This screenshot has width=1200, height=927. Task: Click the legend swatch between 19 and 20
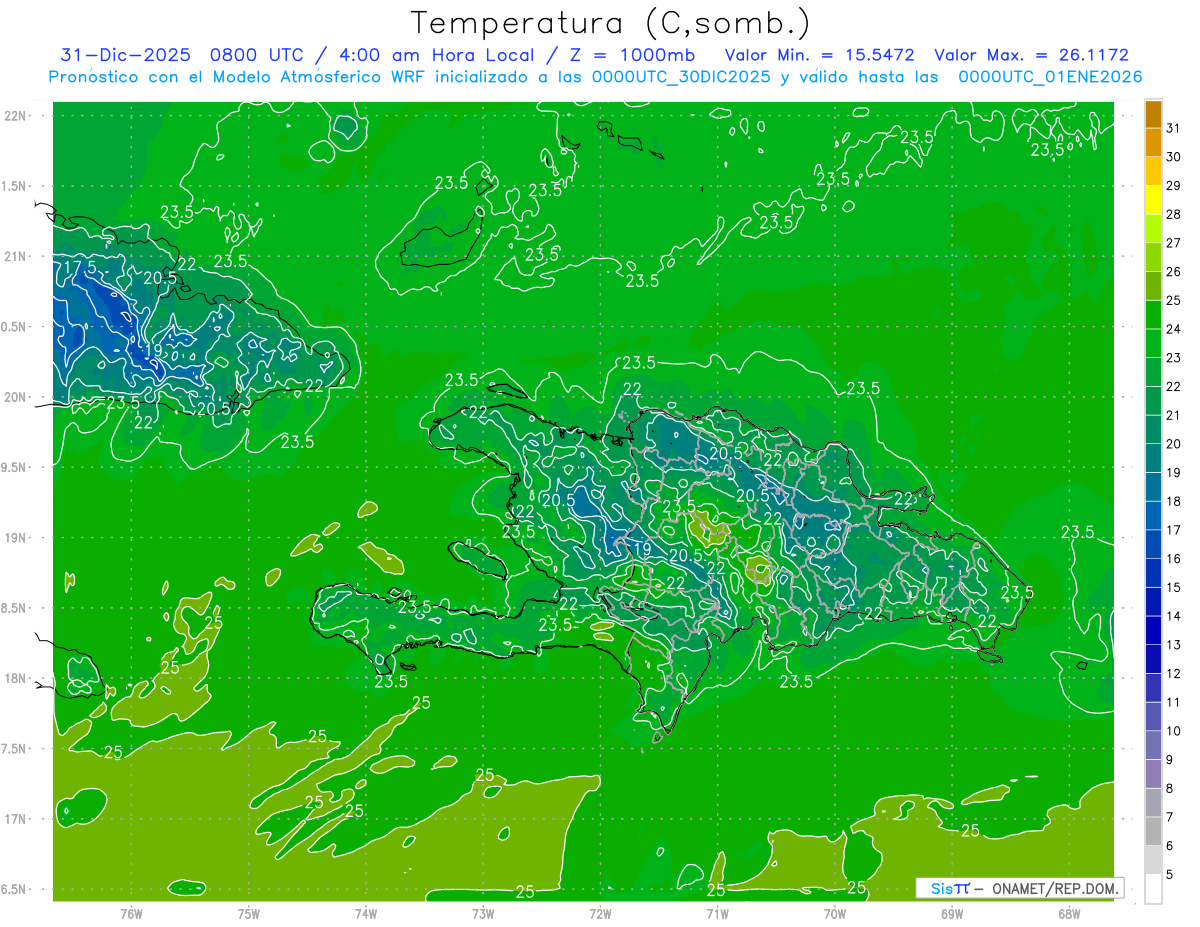(1153, 459)
